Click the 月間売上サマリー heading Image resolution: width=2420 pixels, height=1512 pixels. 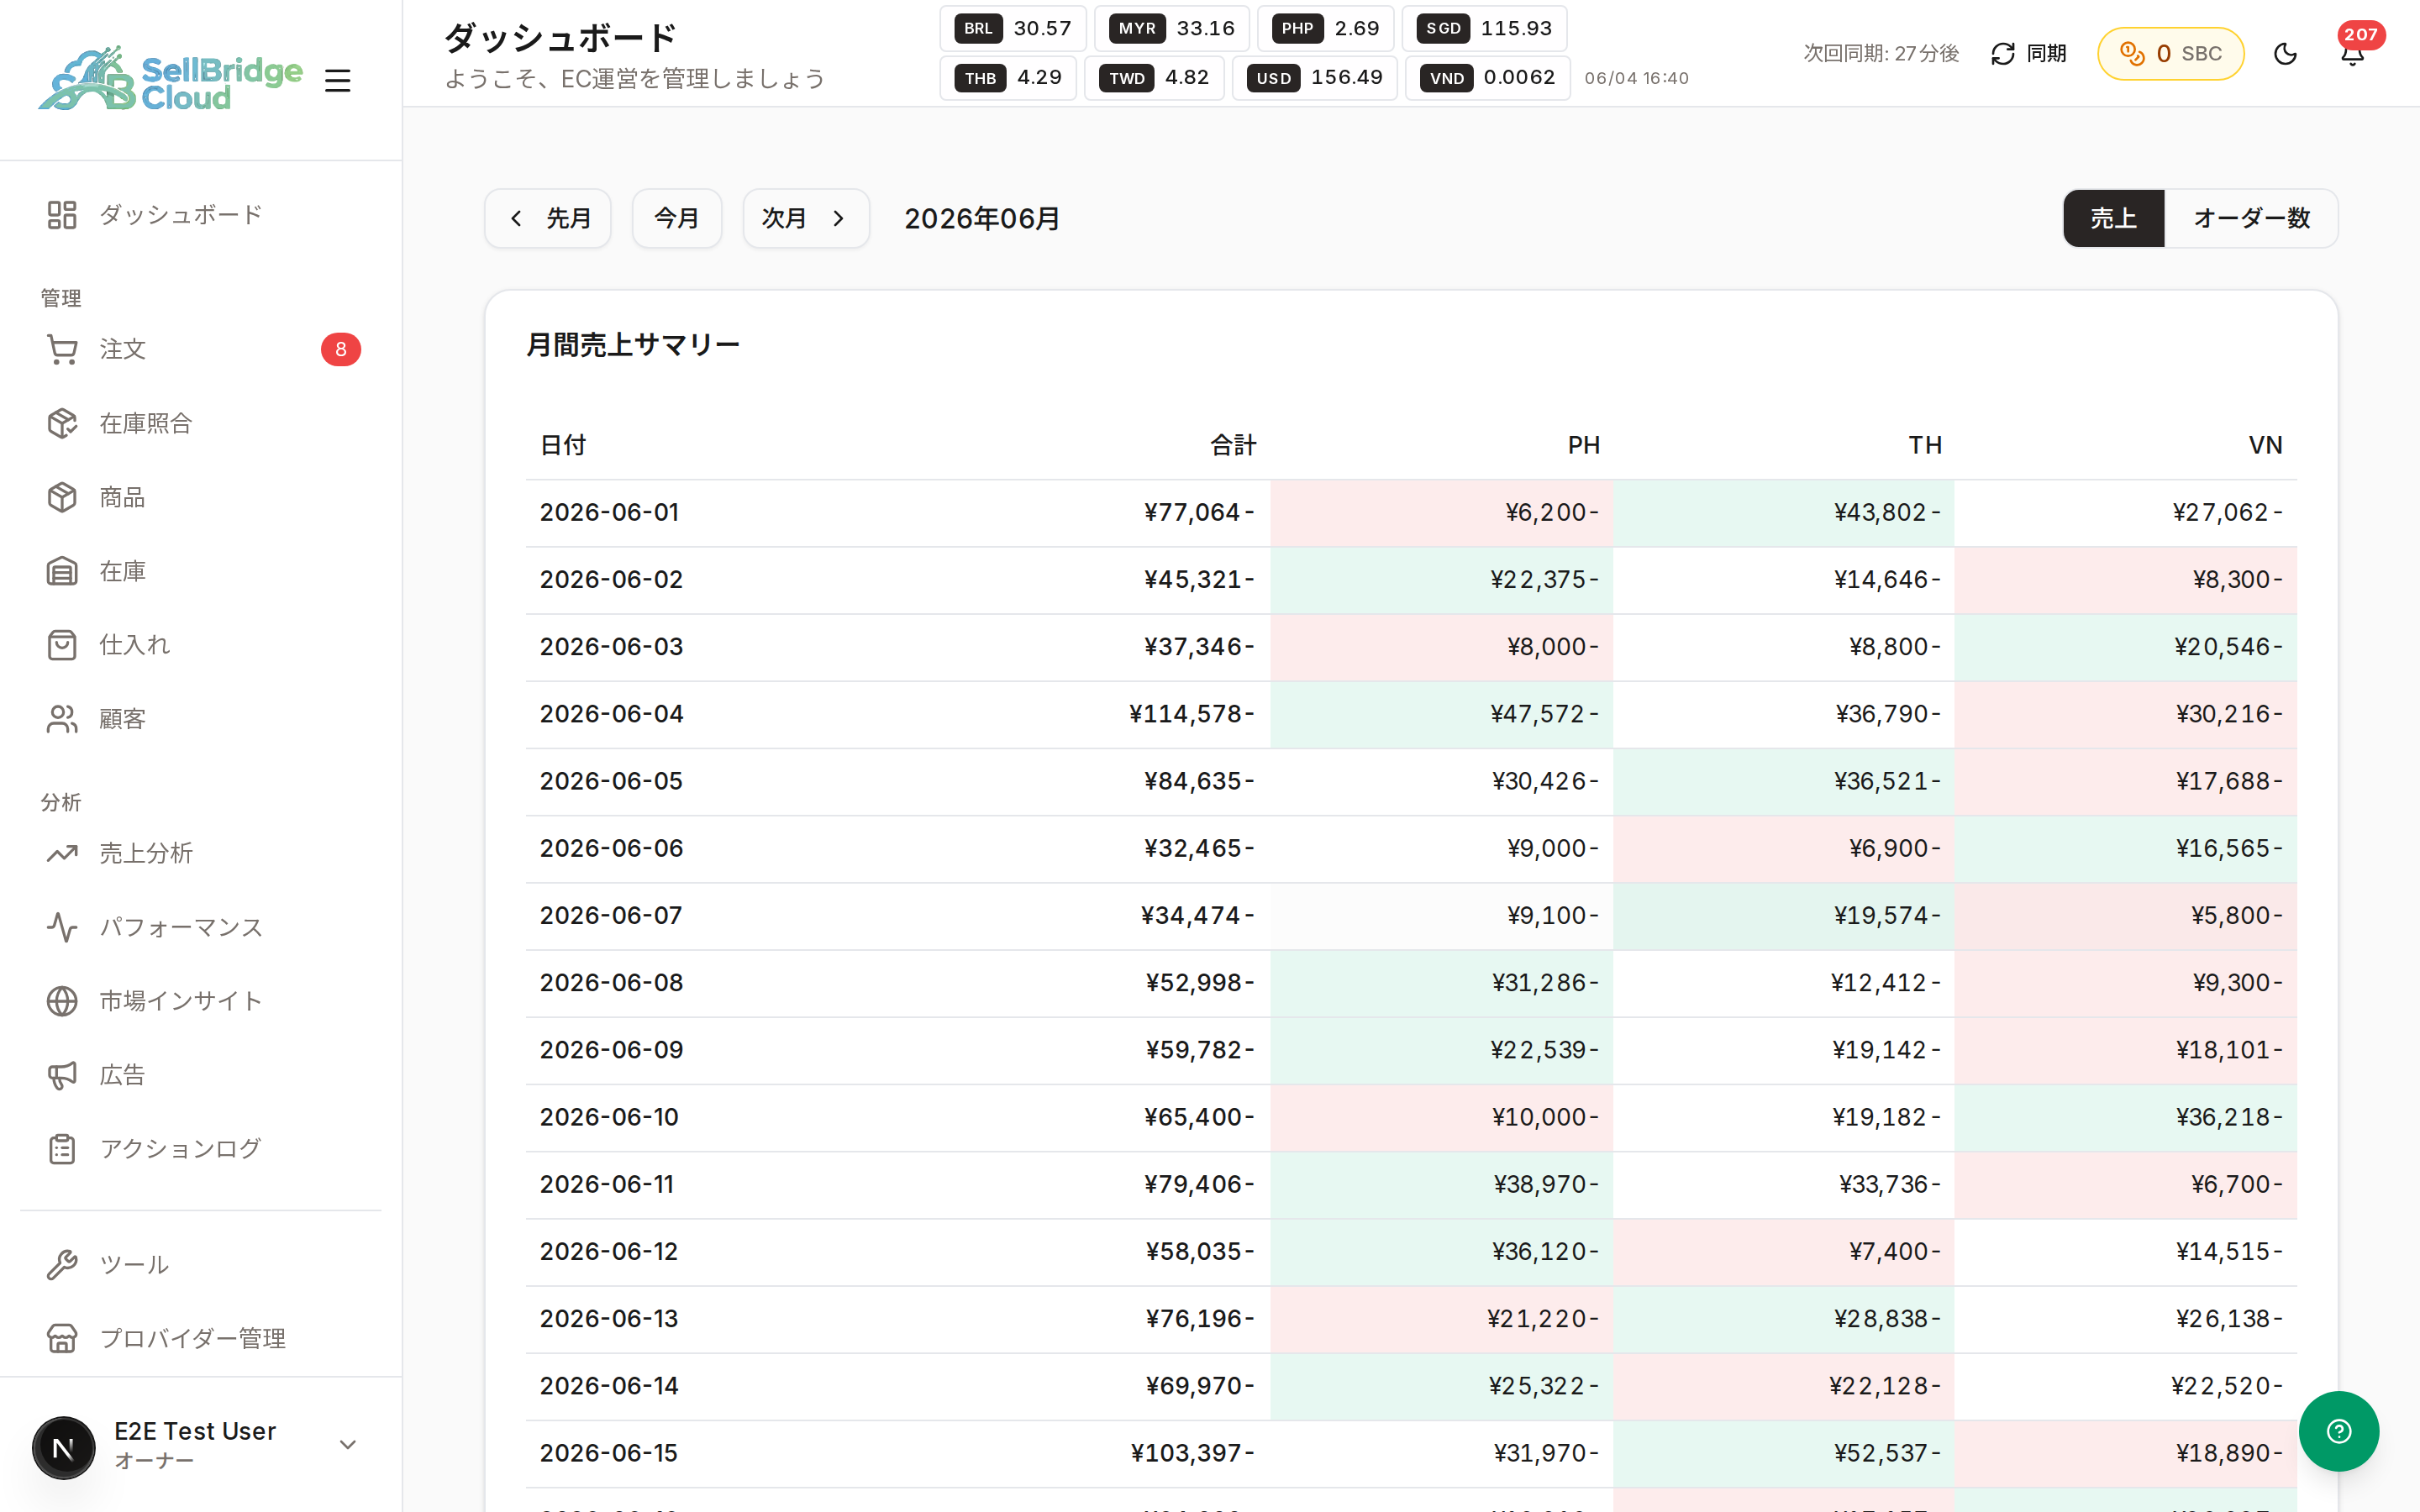633,345
